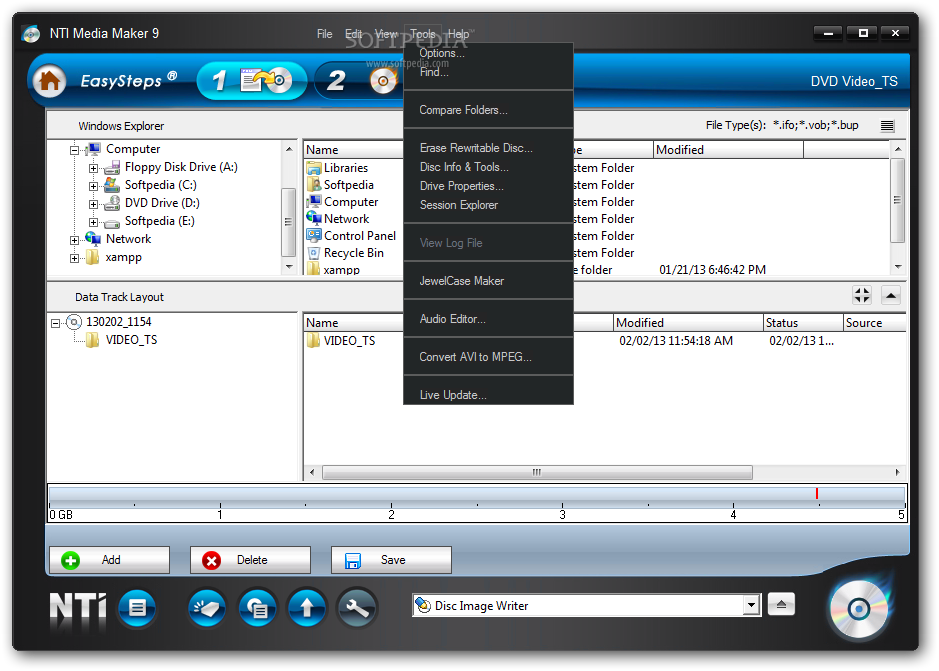The width and height of the screenshot is (939, 671).
Task: Expand the xampp tree node
Action: 74,258
